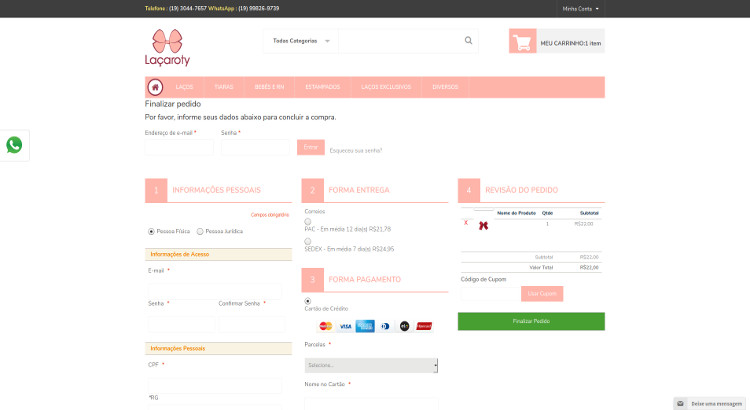Open Deixe uma mensagem chat widget

coord(710,404)
